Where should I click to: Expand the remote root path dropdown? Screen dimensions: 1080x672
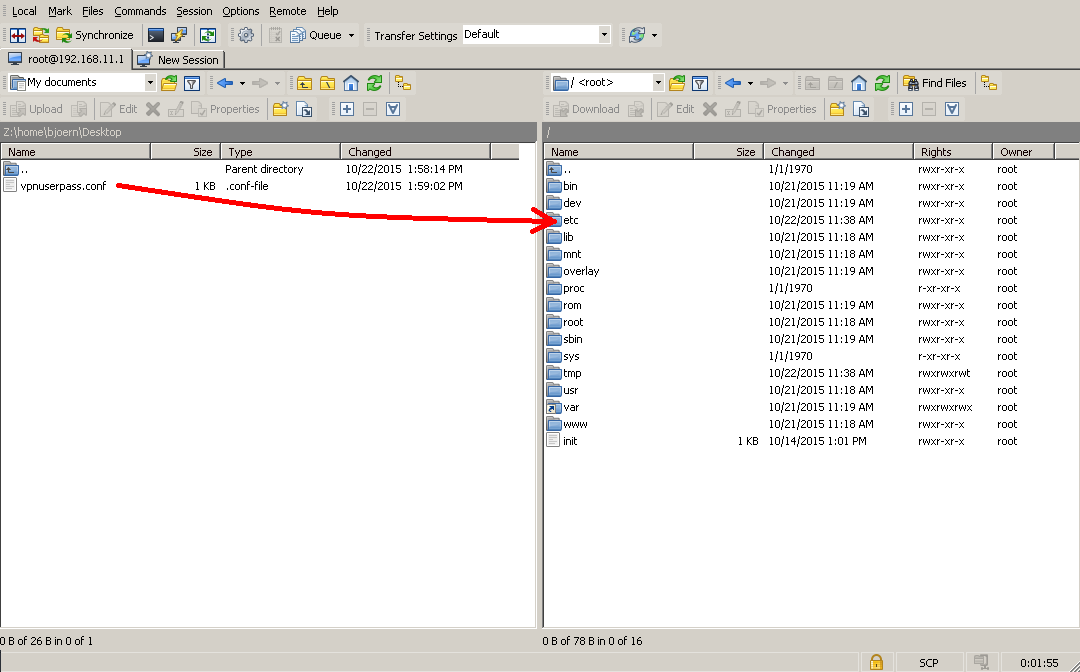pos(658,83)
